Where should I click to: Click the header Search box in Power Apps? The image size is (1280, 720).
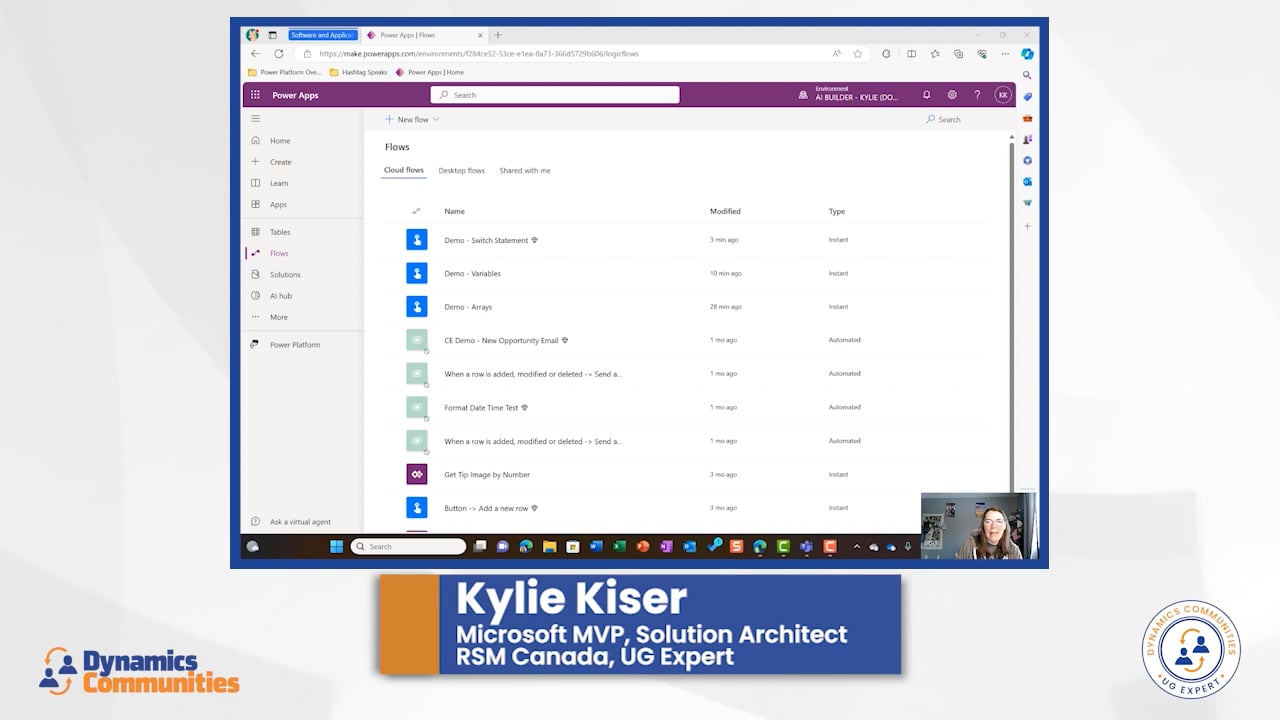coord(555,95)
